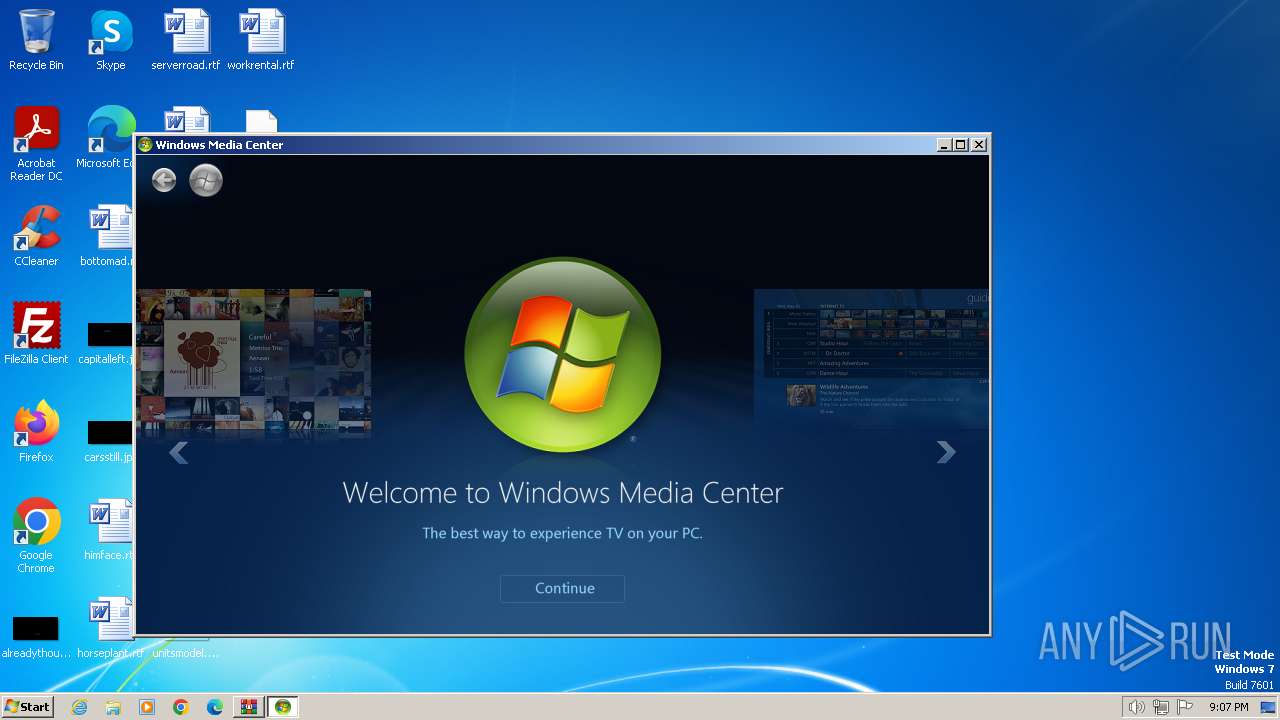Open the network tray icon

pyautogui.click(x=1161, y=707)
